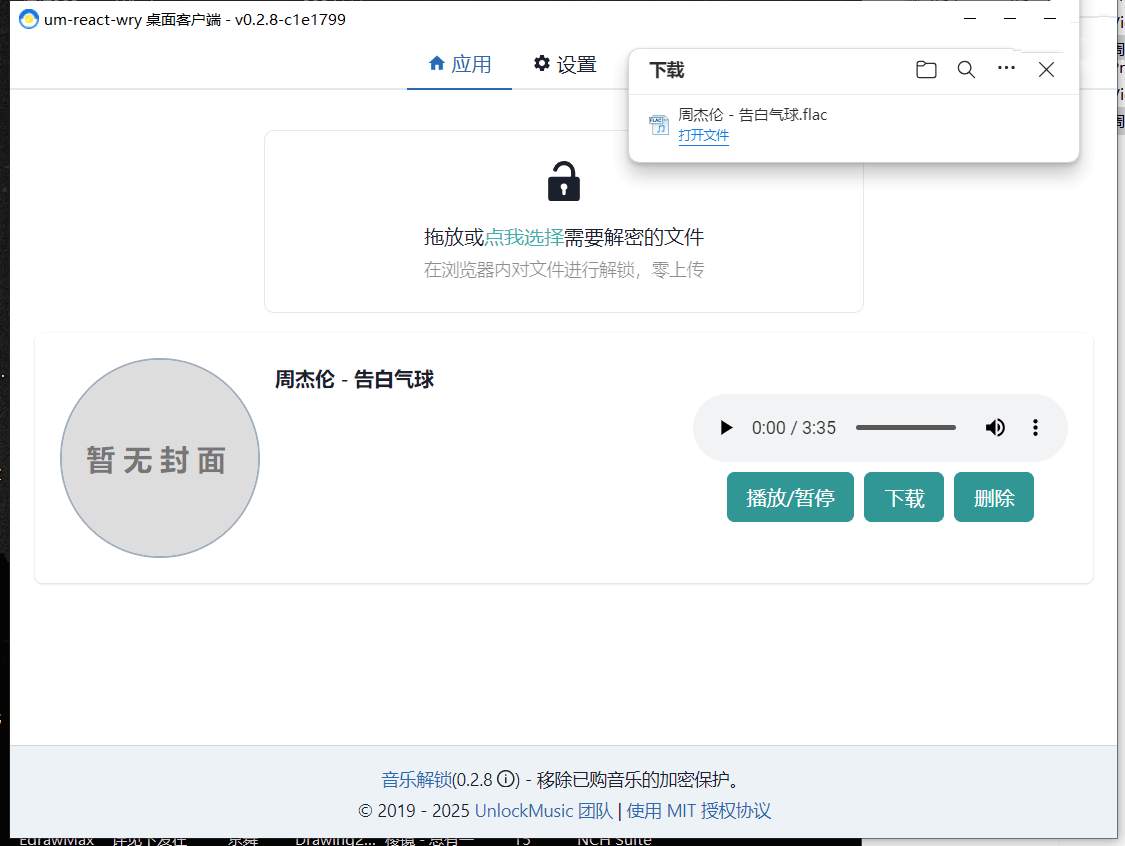
Task: Click the 播放/暂停 button
Action: pyautogui.click(x=790, y=497)
